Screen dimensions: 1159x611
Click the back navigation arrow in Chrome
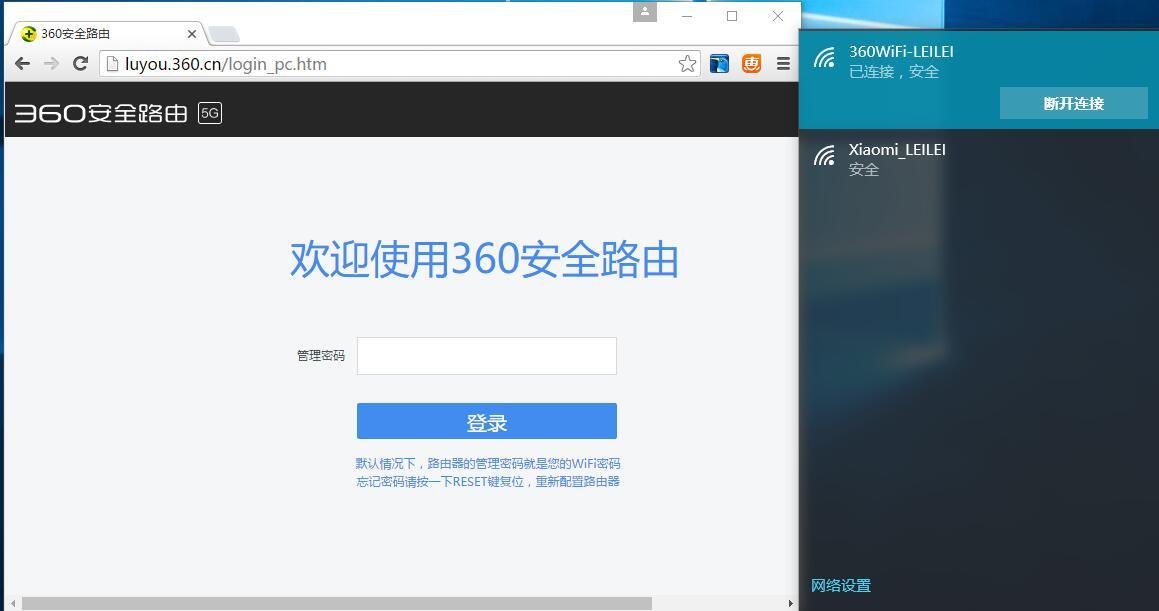(22, 63)
